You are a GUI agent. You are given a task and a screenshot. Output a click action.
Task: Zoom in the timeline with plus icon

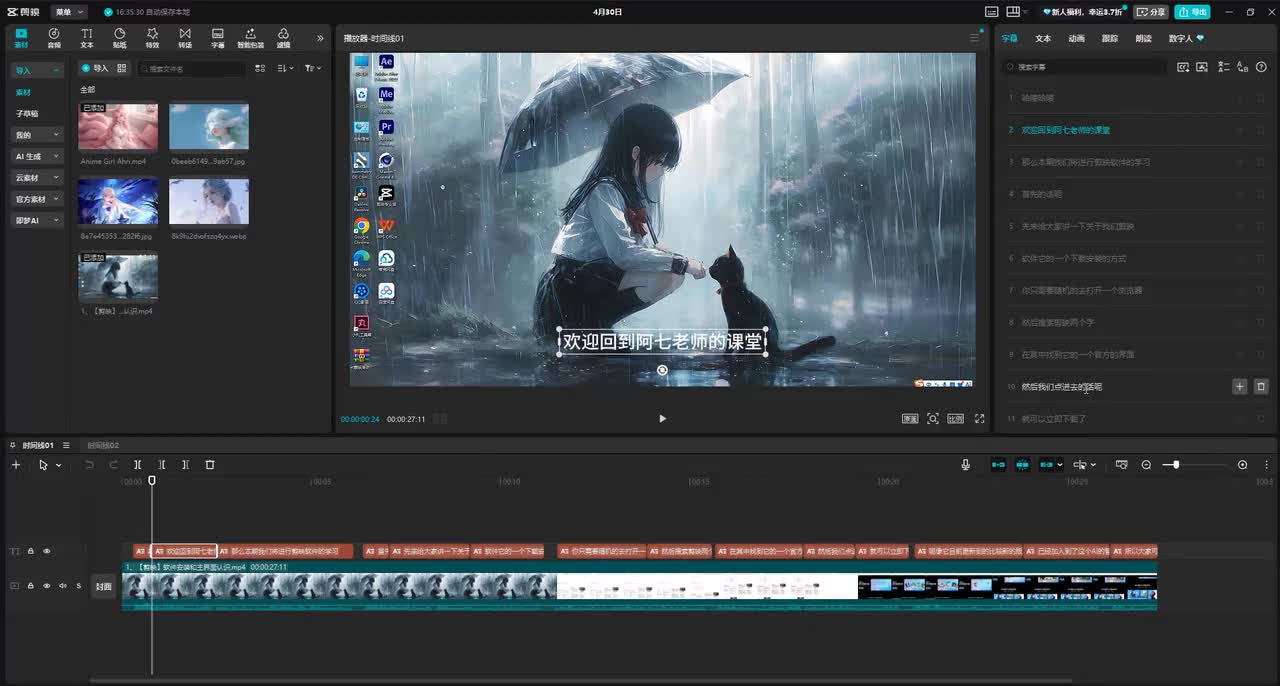[x=1243, y=465]
